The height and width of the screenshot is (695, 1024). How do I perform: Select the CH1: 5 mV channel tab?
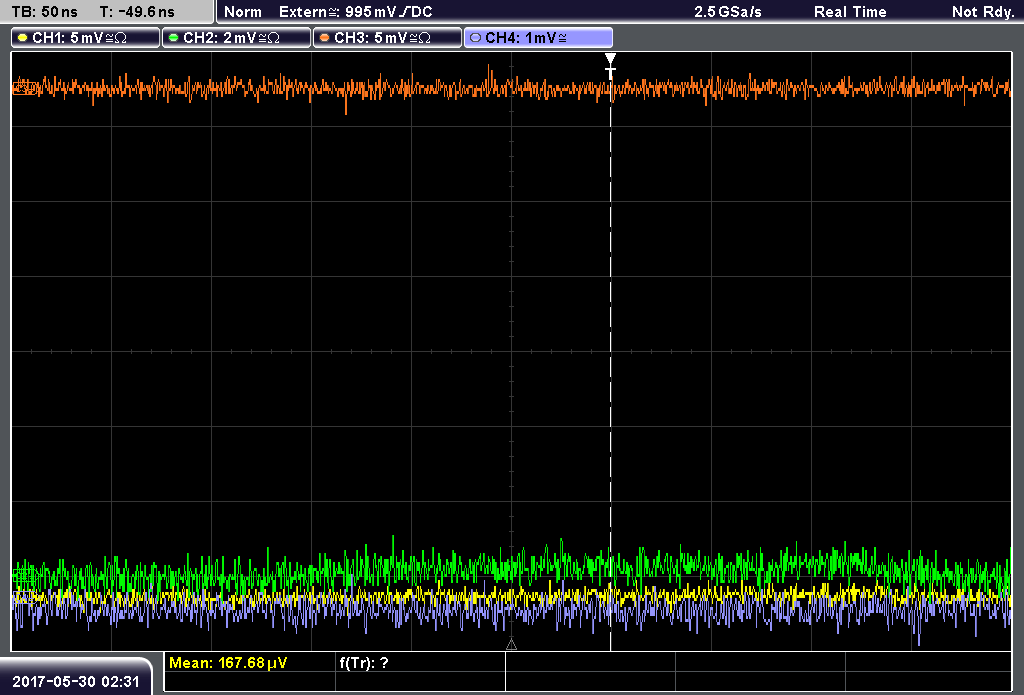tap(86, 38)
